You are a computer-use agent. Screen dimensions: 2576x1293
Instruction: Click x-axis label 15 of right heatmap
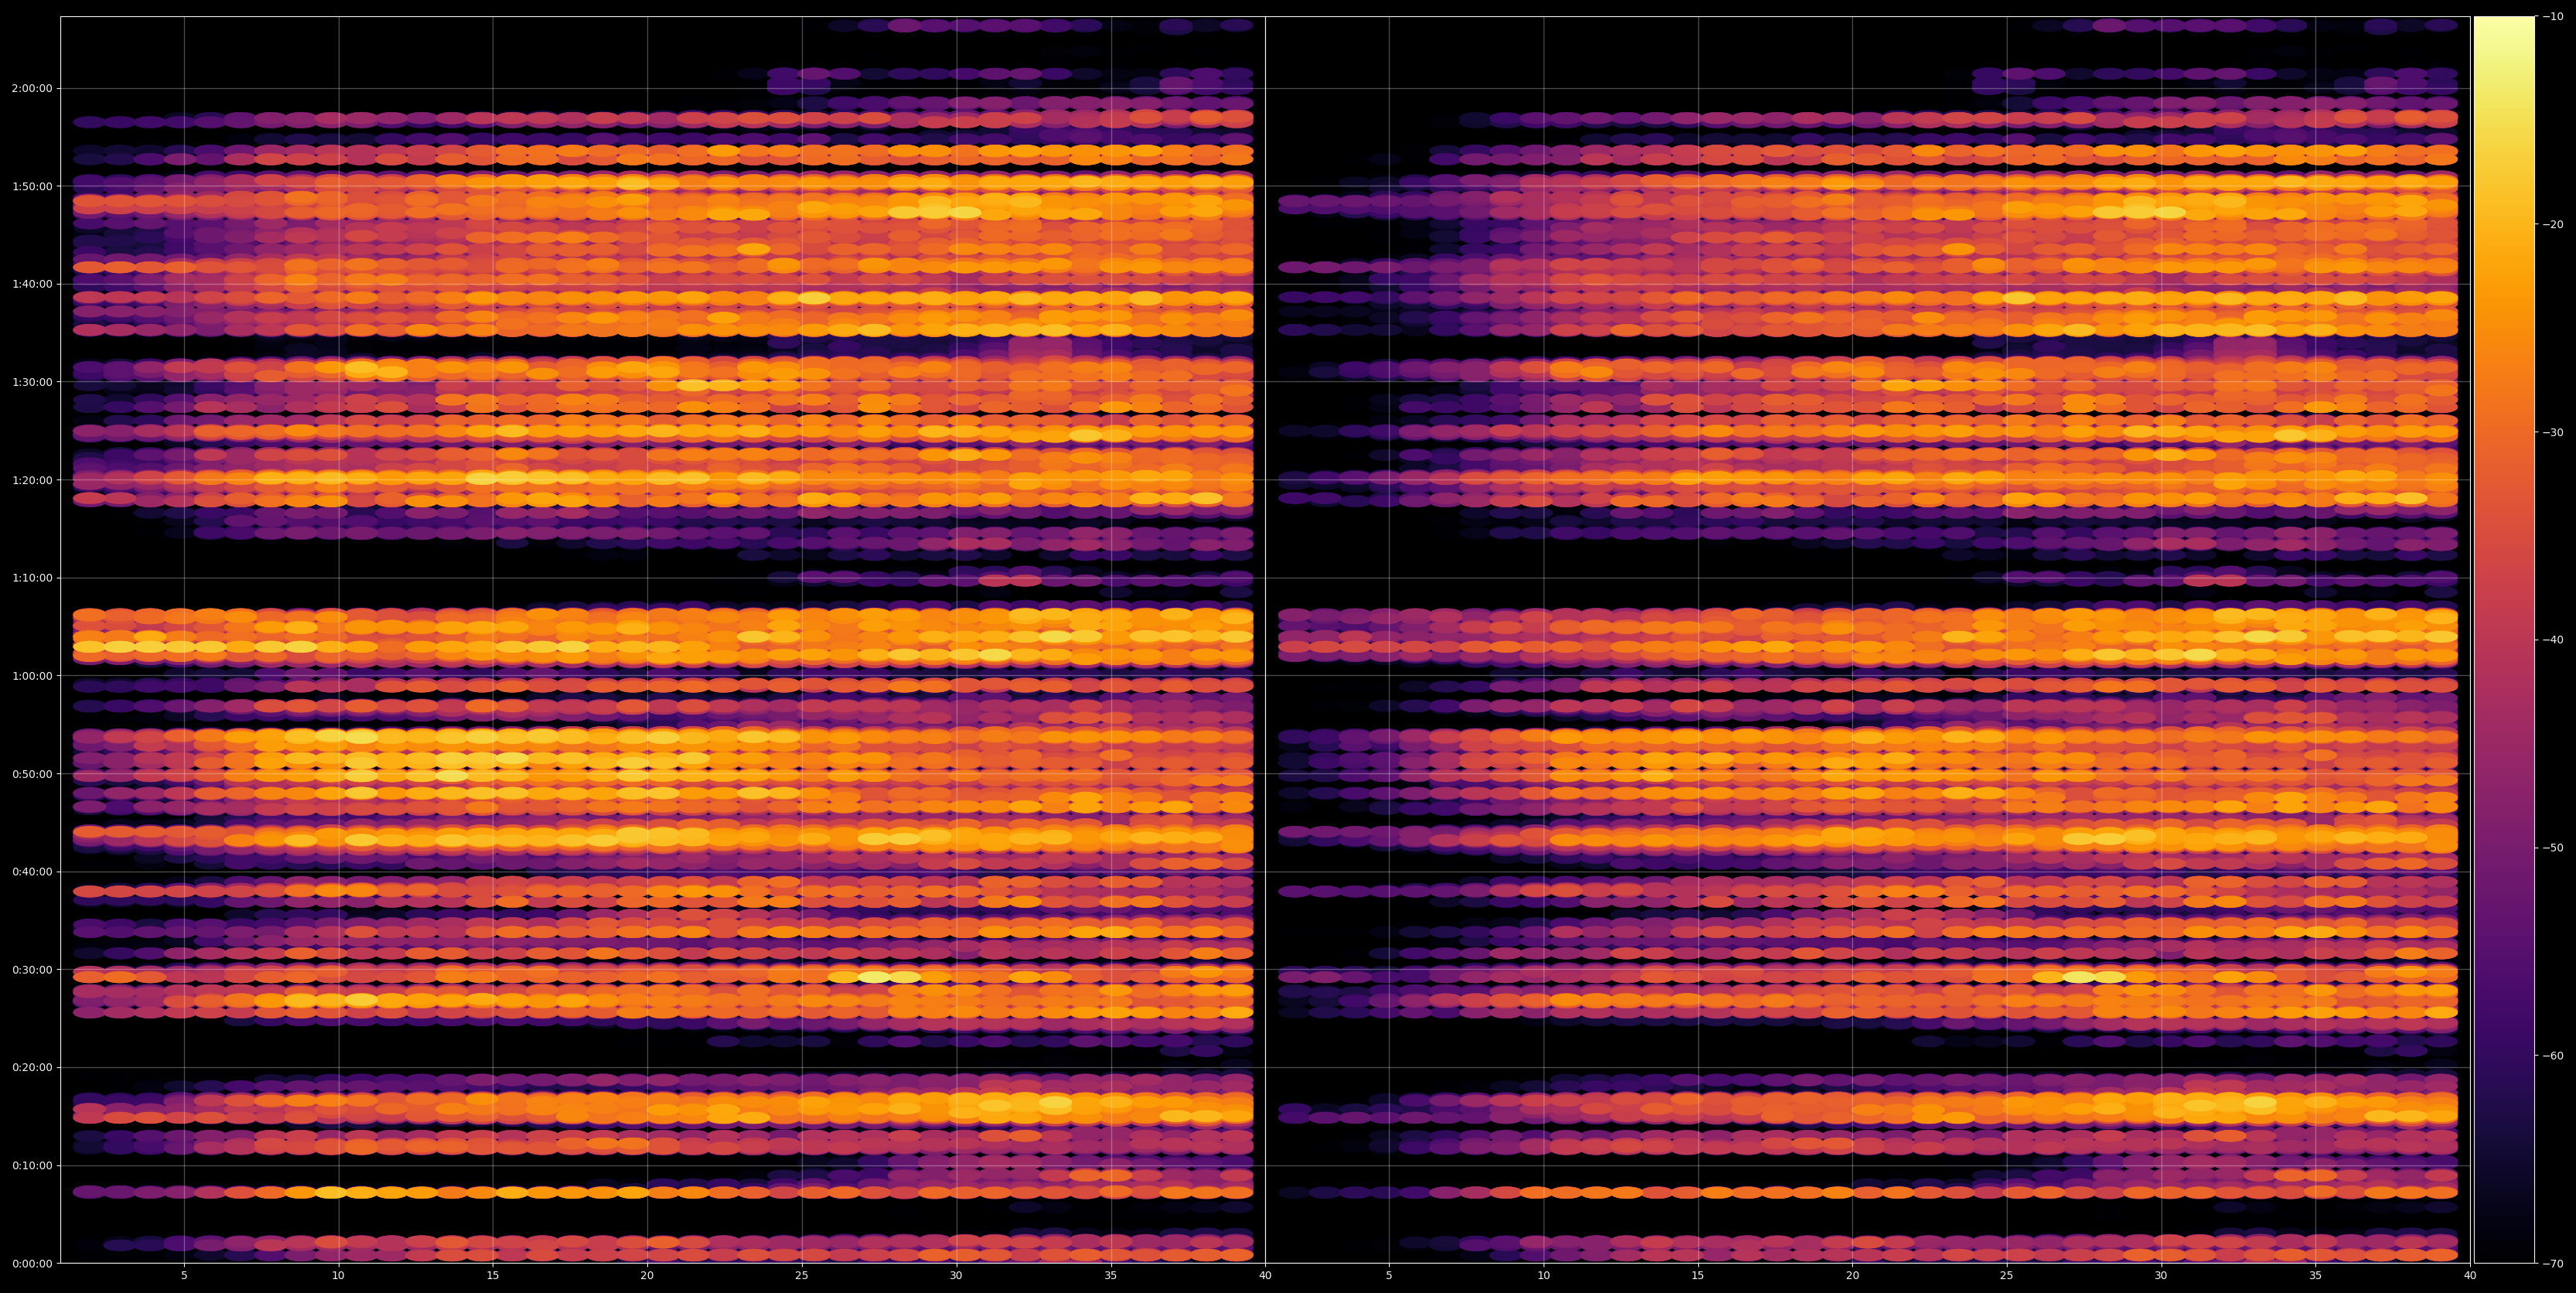(x=1698, y=1276)
